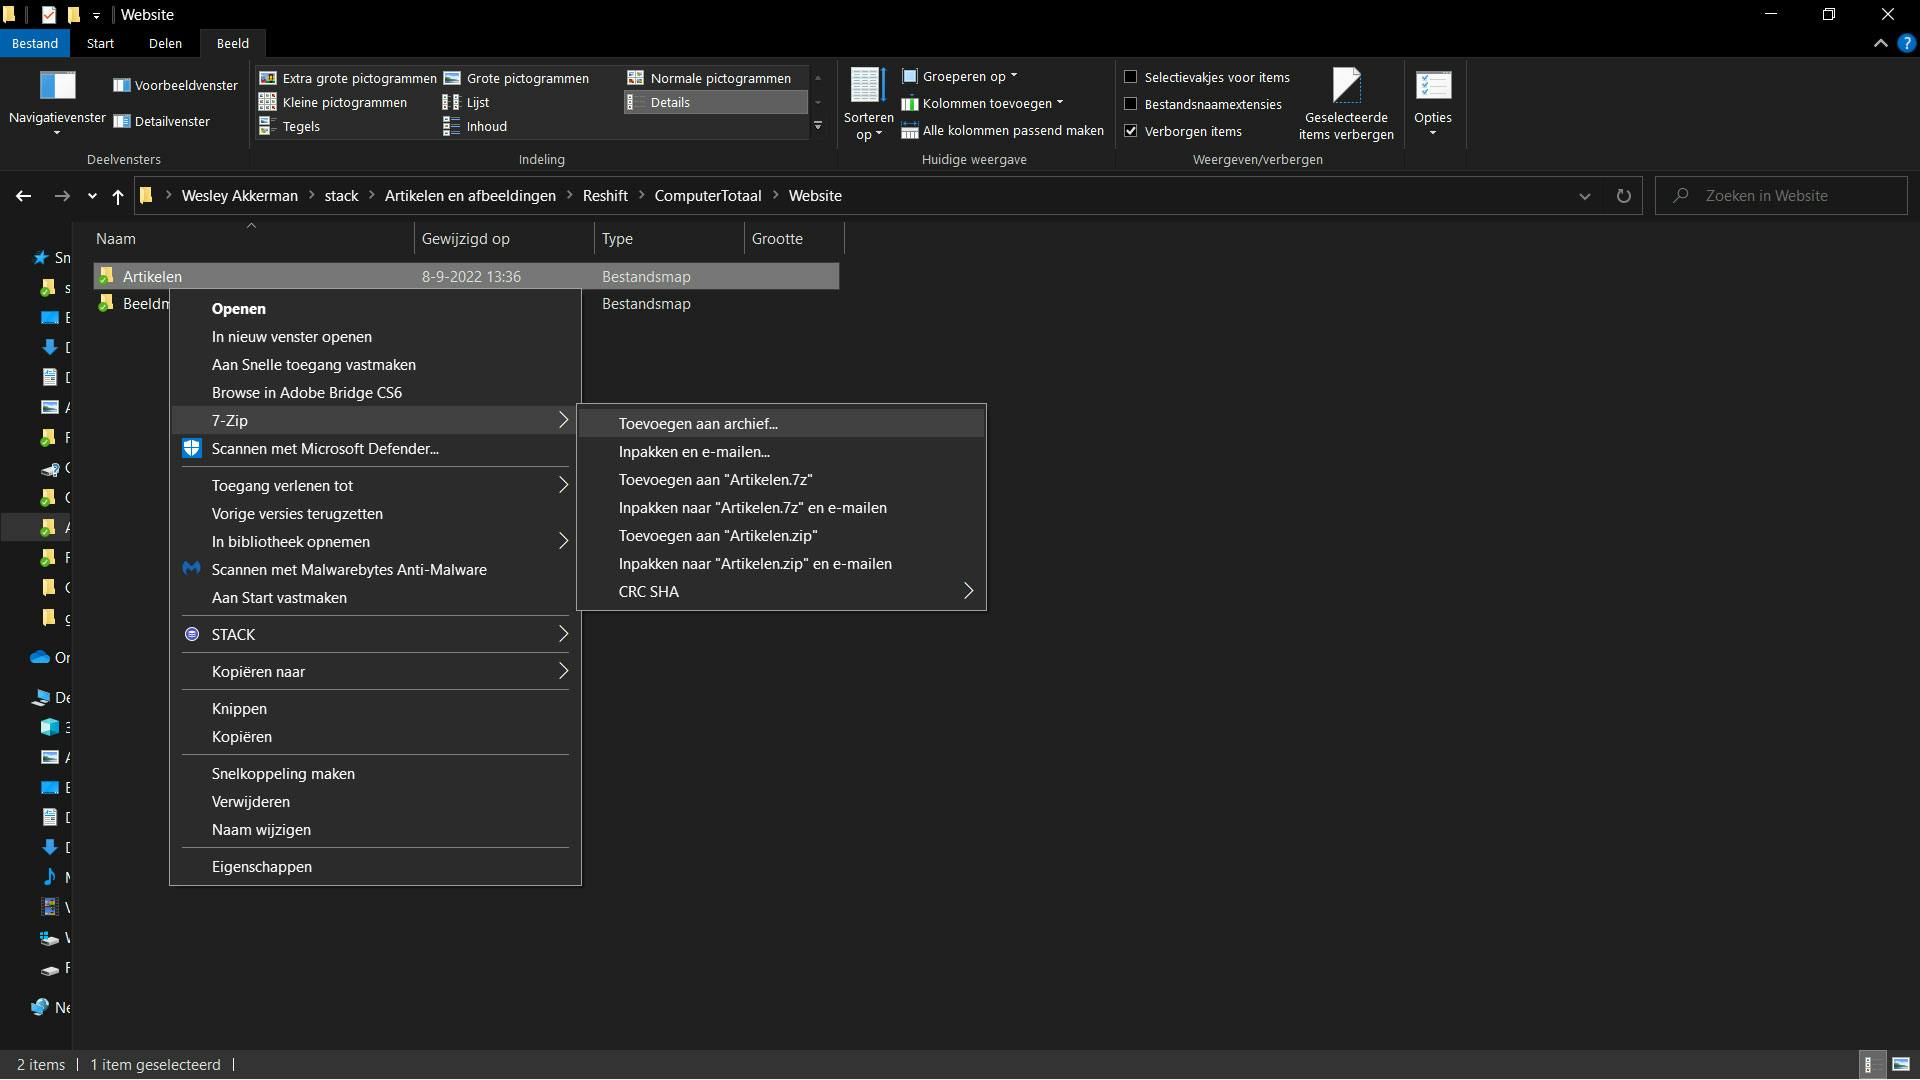1920x1080 pixels.
Task: Toggle Bestandsnaamextensies checkbox
Action: coord(1131,104)
